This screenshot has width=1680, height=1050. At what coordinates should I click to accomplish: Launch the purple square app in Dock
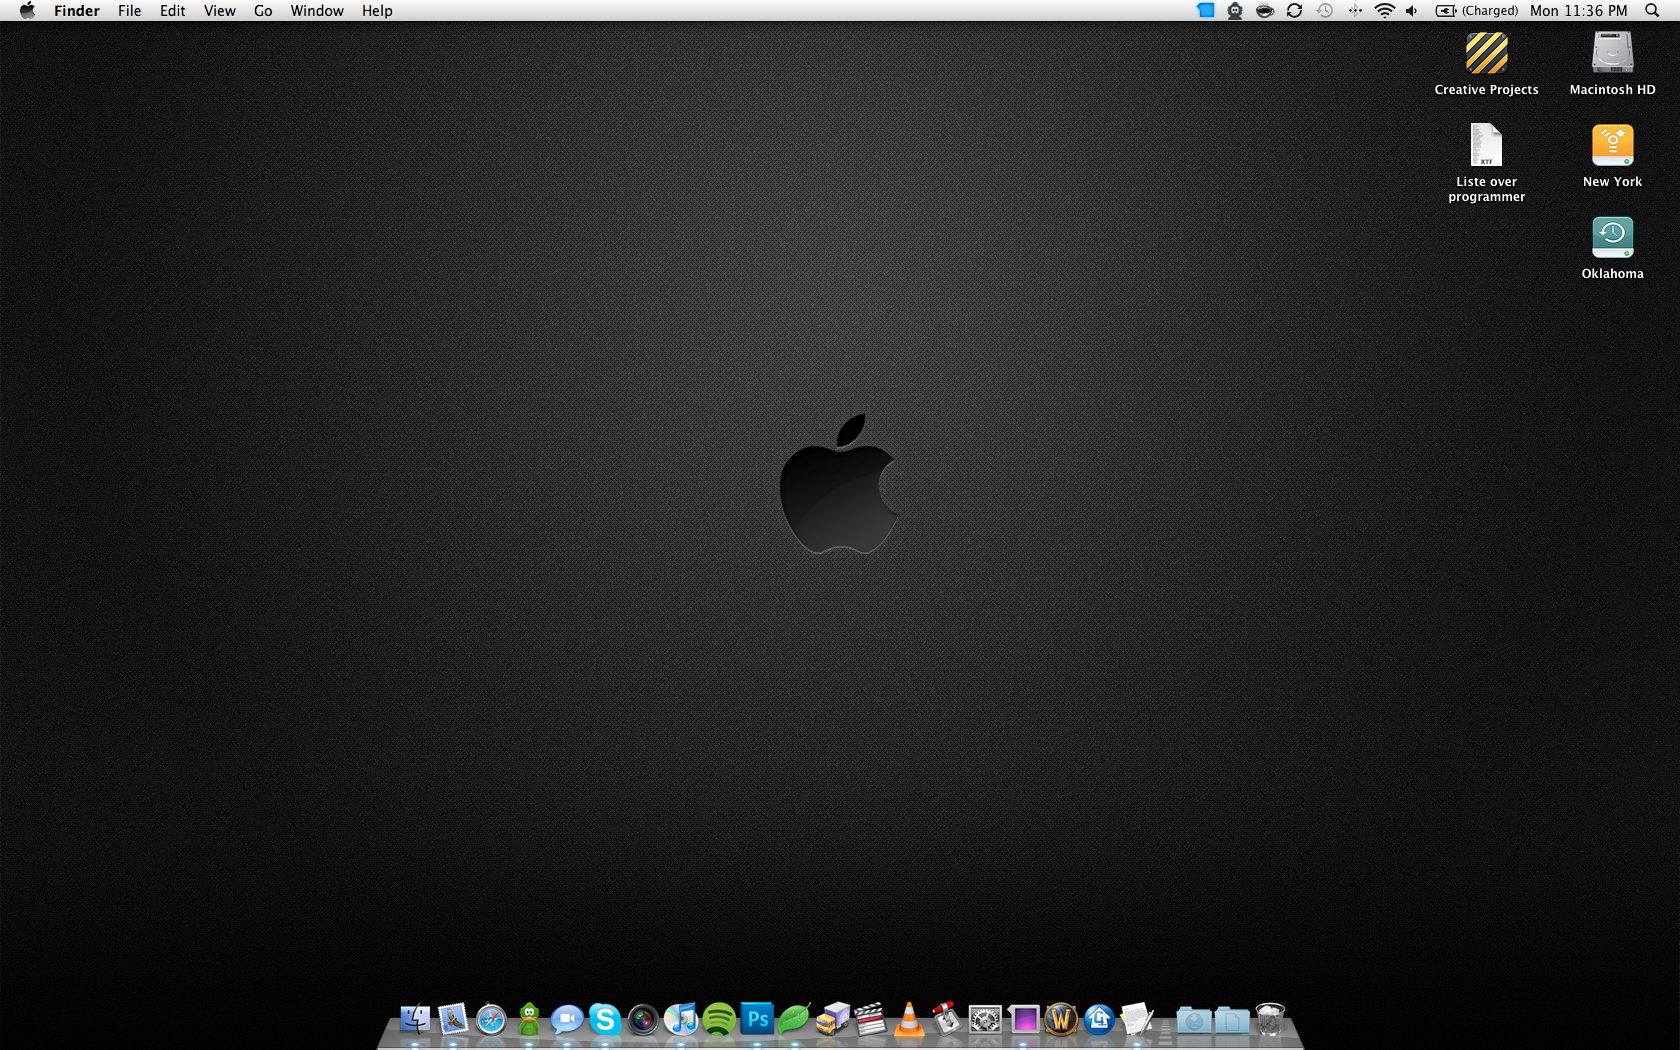1023,1019
